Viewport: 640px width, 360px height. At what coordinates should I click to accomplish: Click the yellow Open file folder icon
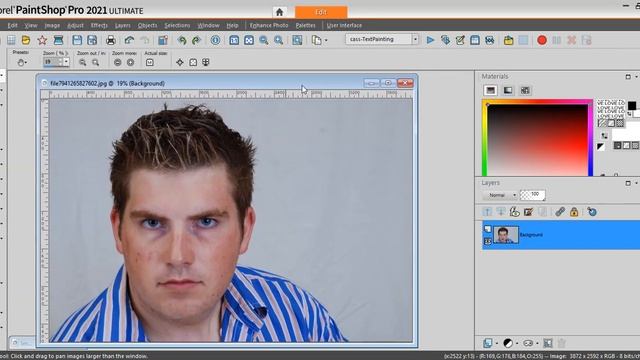point(26,40)
